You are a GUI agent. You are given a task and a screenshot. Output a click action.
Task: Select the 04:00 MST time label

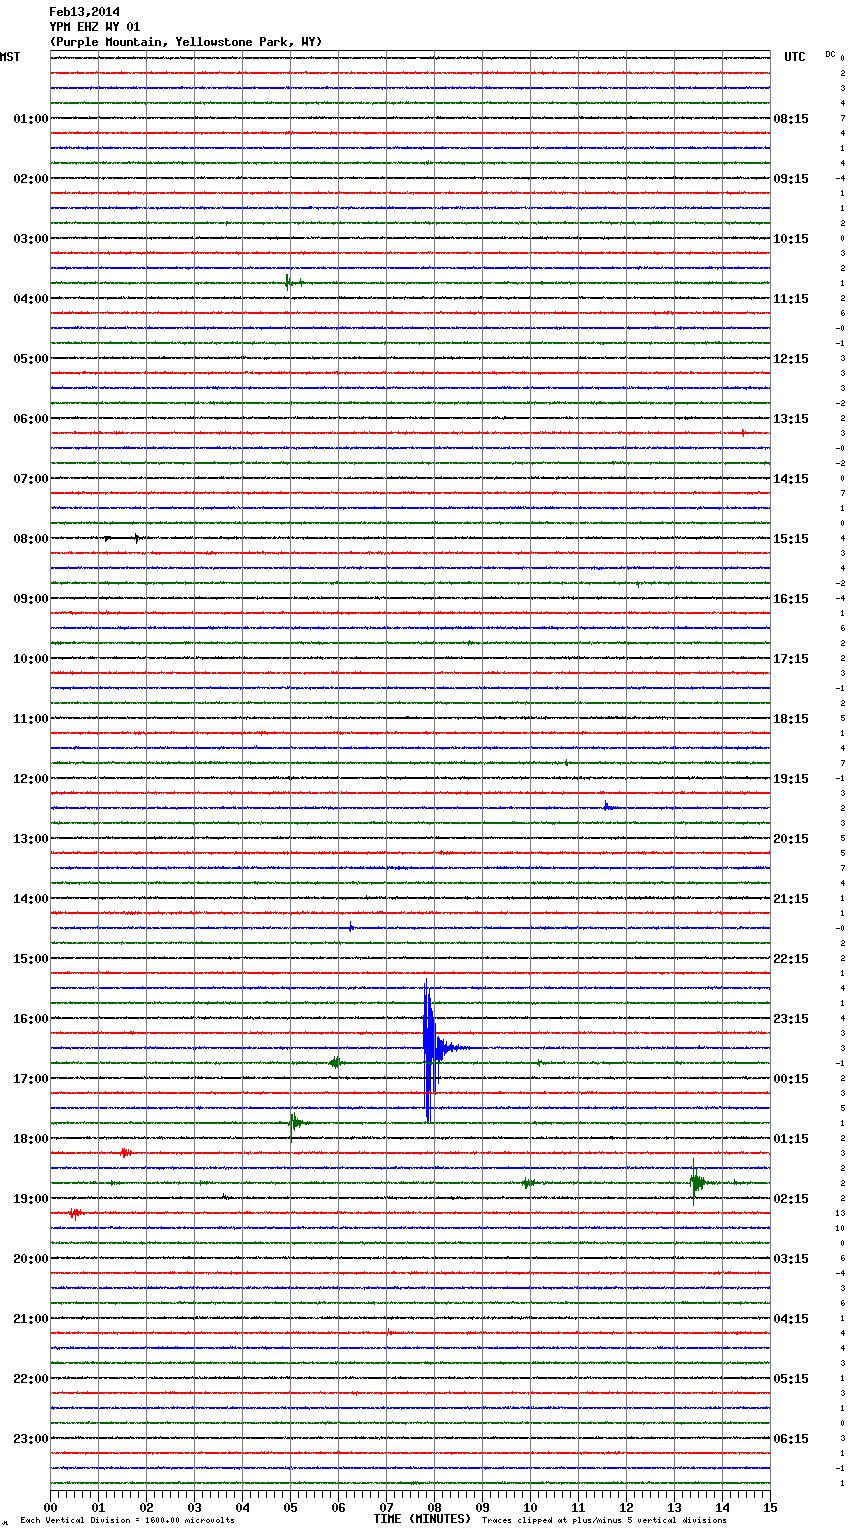tap(31, 299)
